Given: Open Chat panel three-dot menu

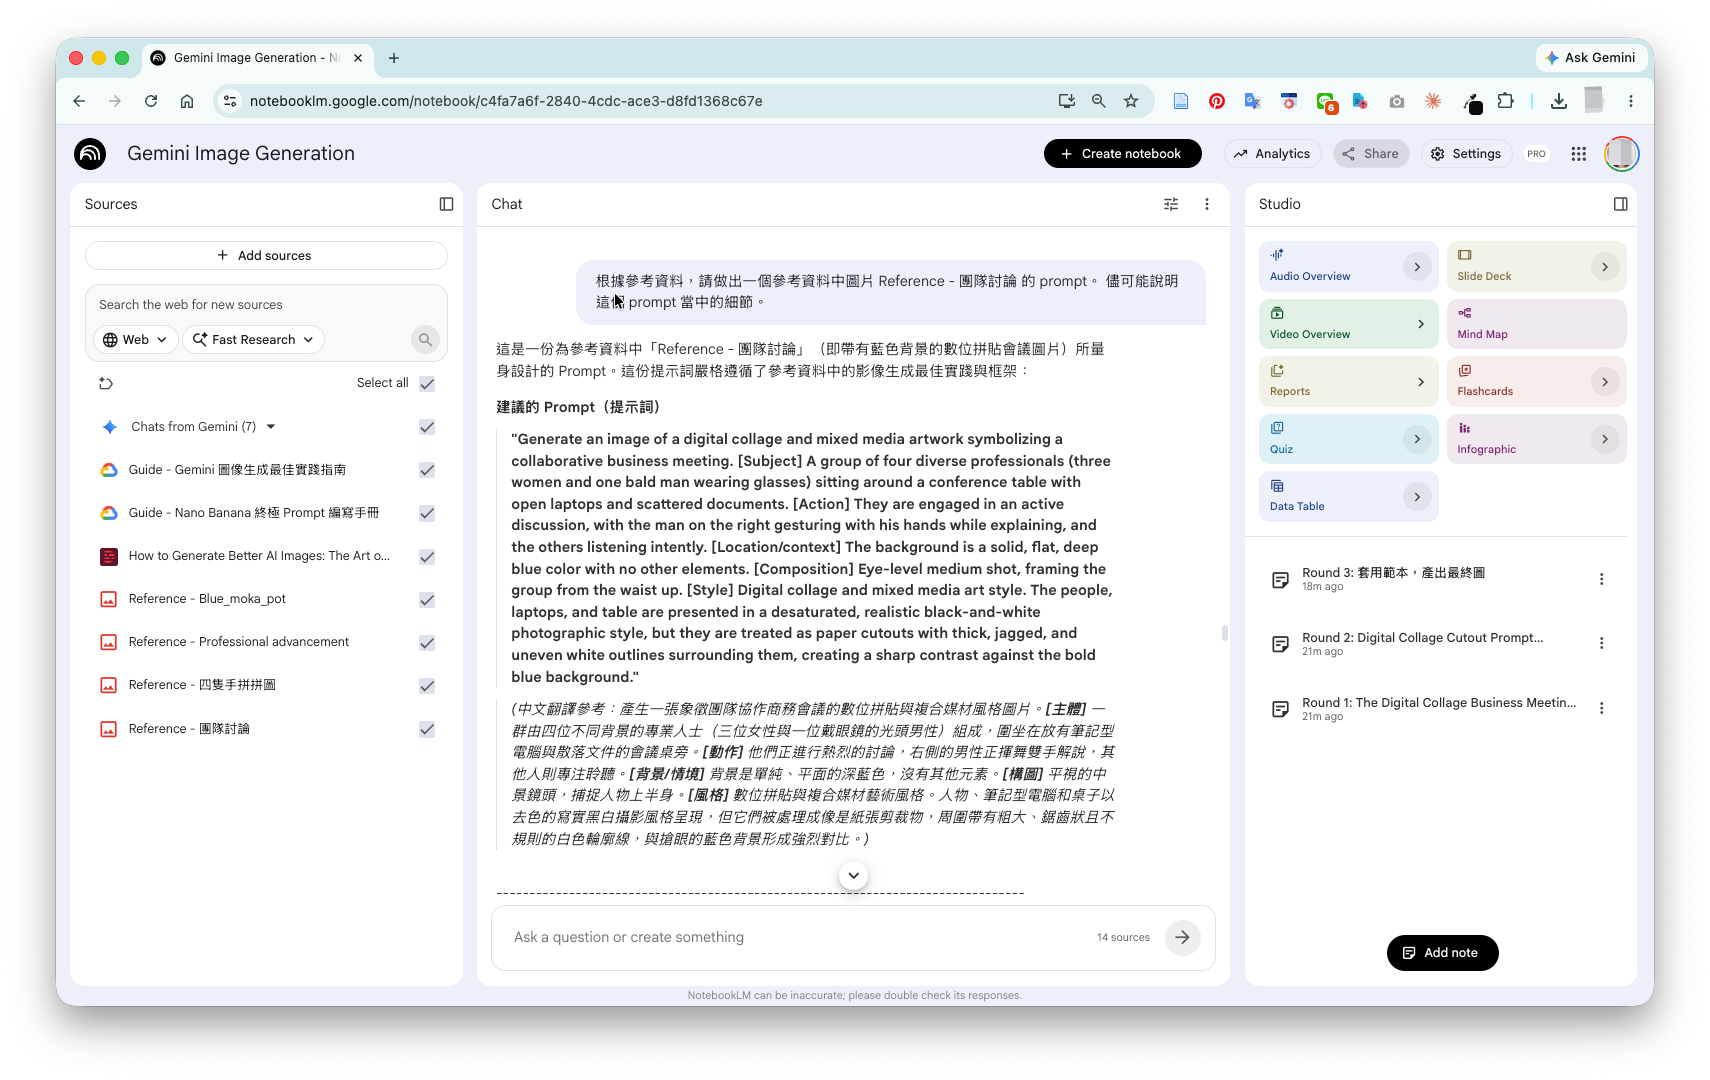Looking at the screenshot, I should click(x=1207, y=204).
